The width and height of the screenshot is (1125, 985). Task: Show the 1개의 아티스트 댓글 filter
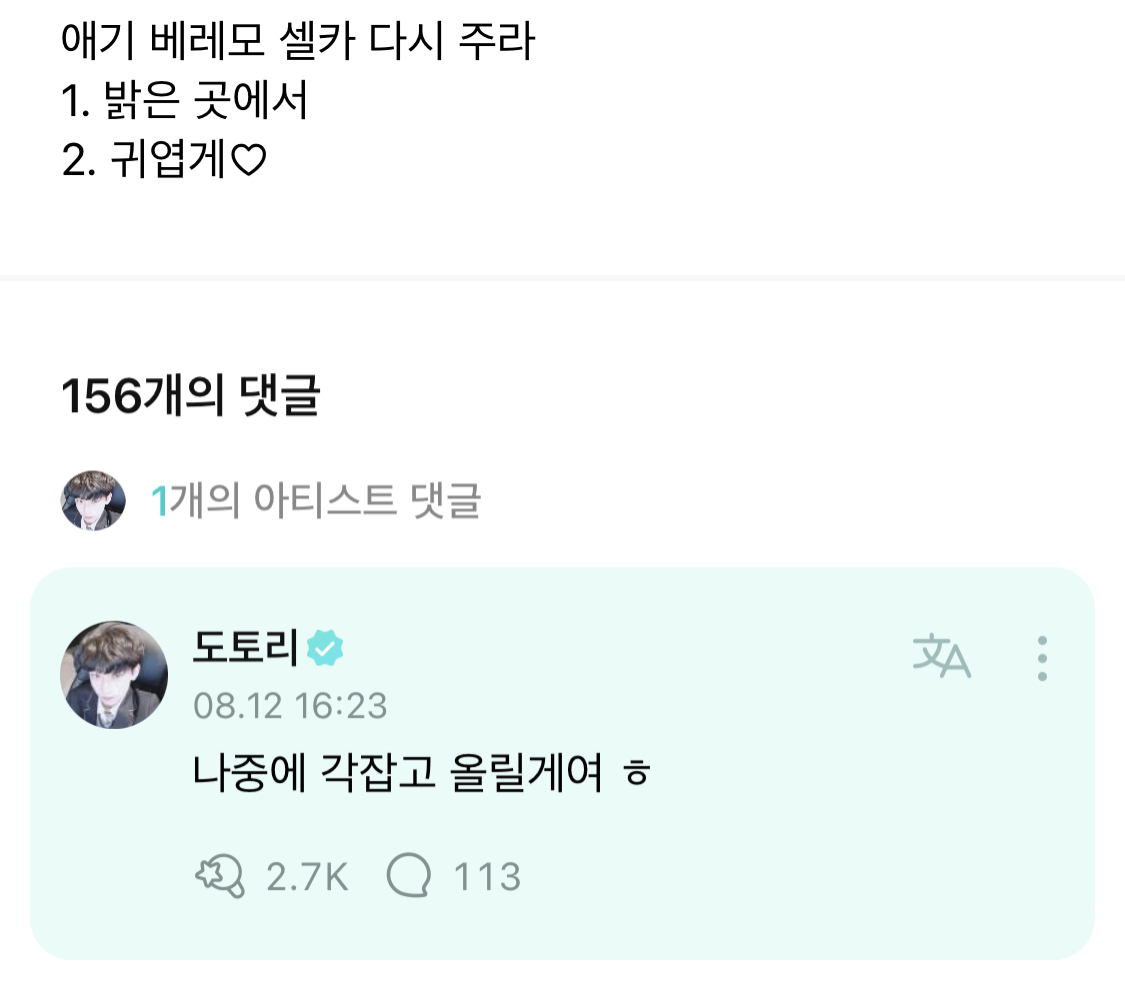point(315,500)
